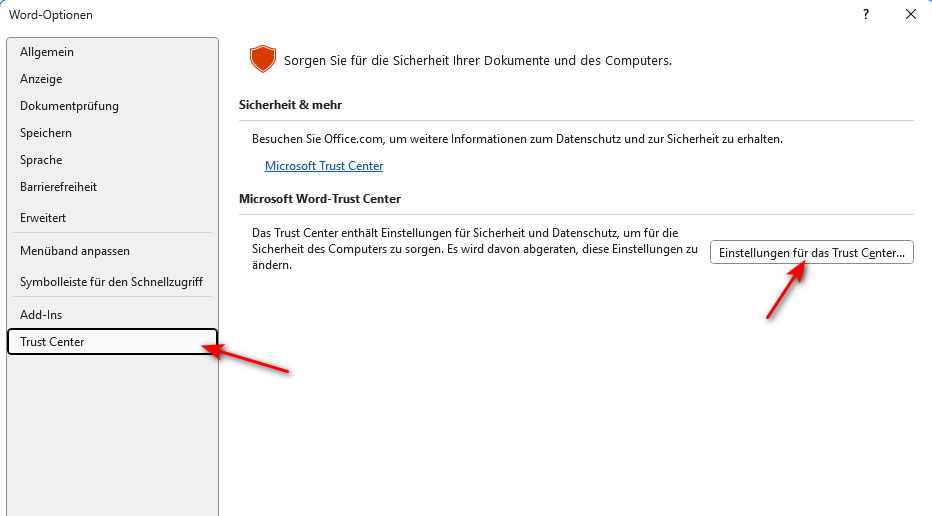932x516 pixels.
Task: Click the orange shield security icon
Action: (262, 59)
